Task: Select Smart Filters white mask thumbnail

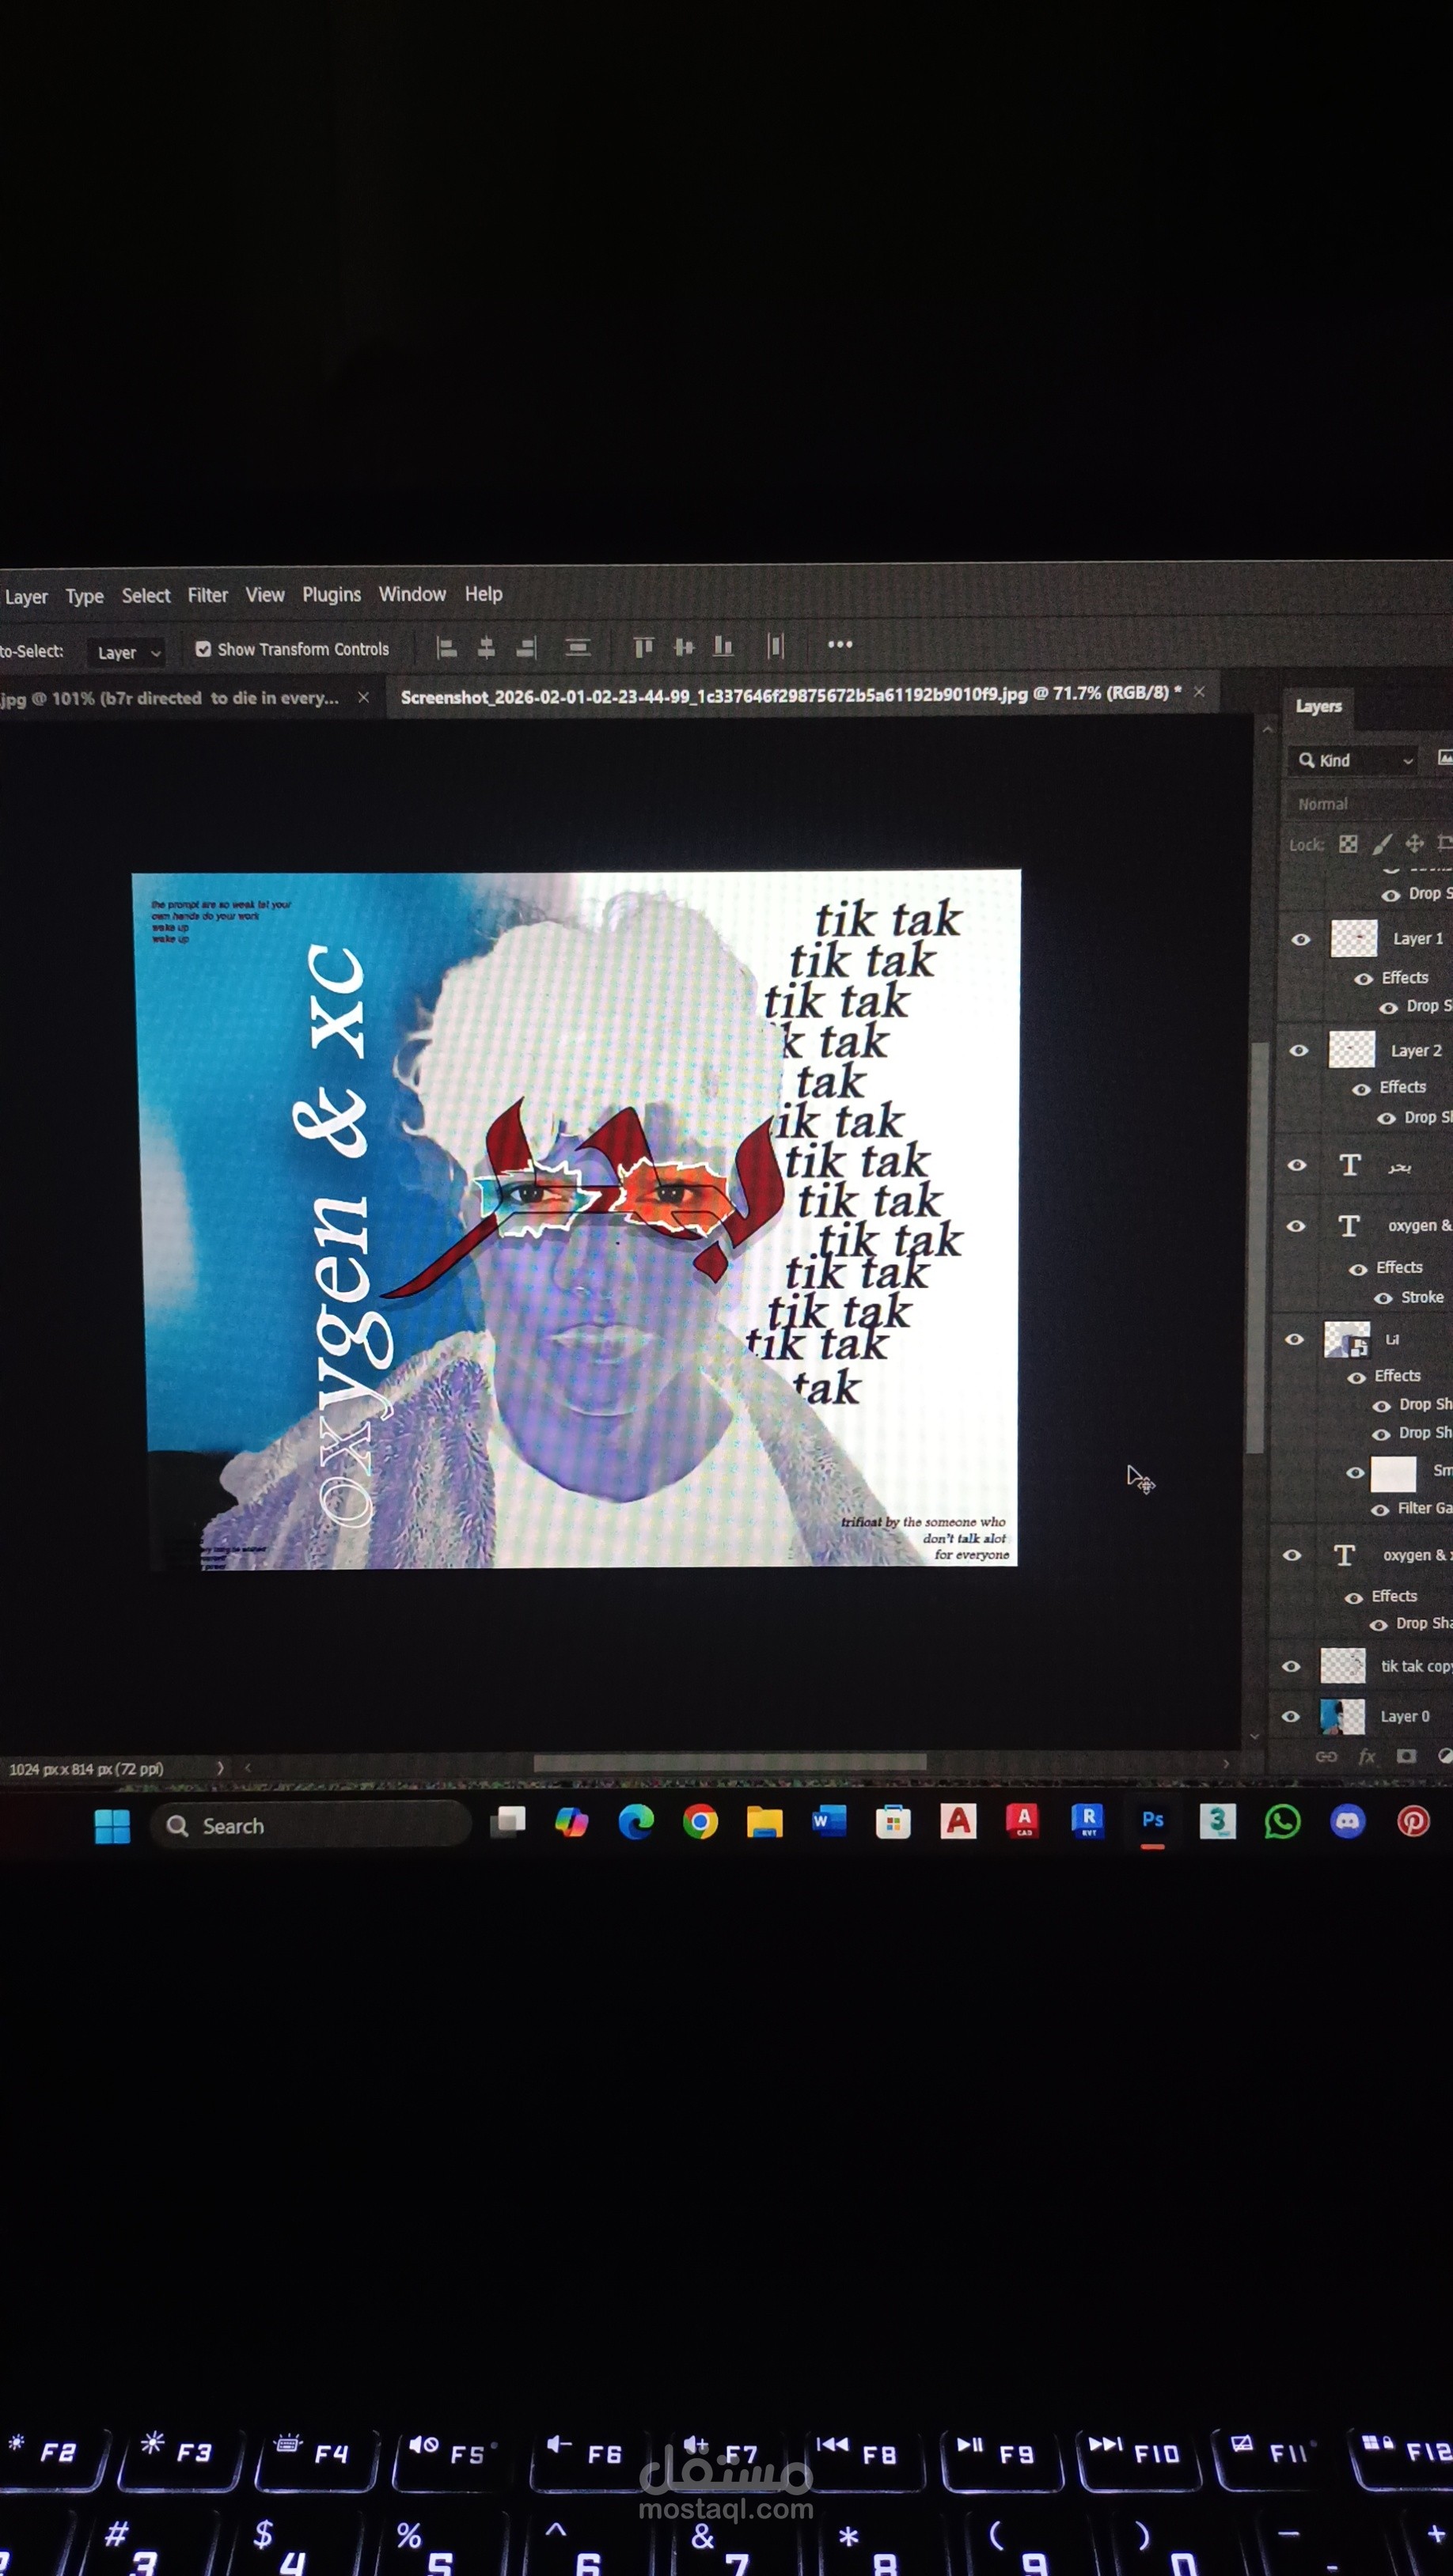Action: coord(1393,1473)
